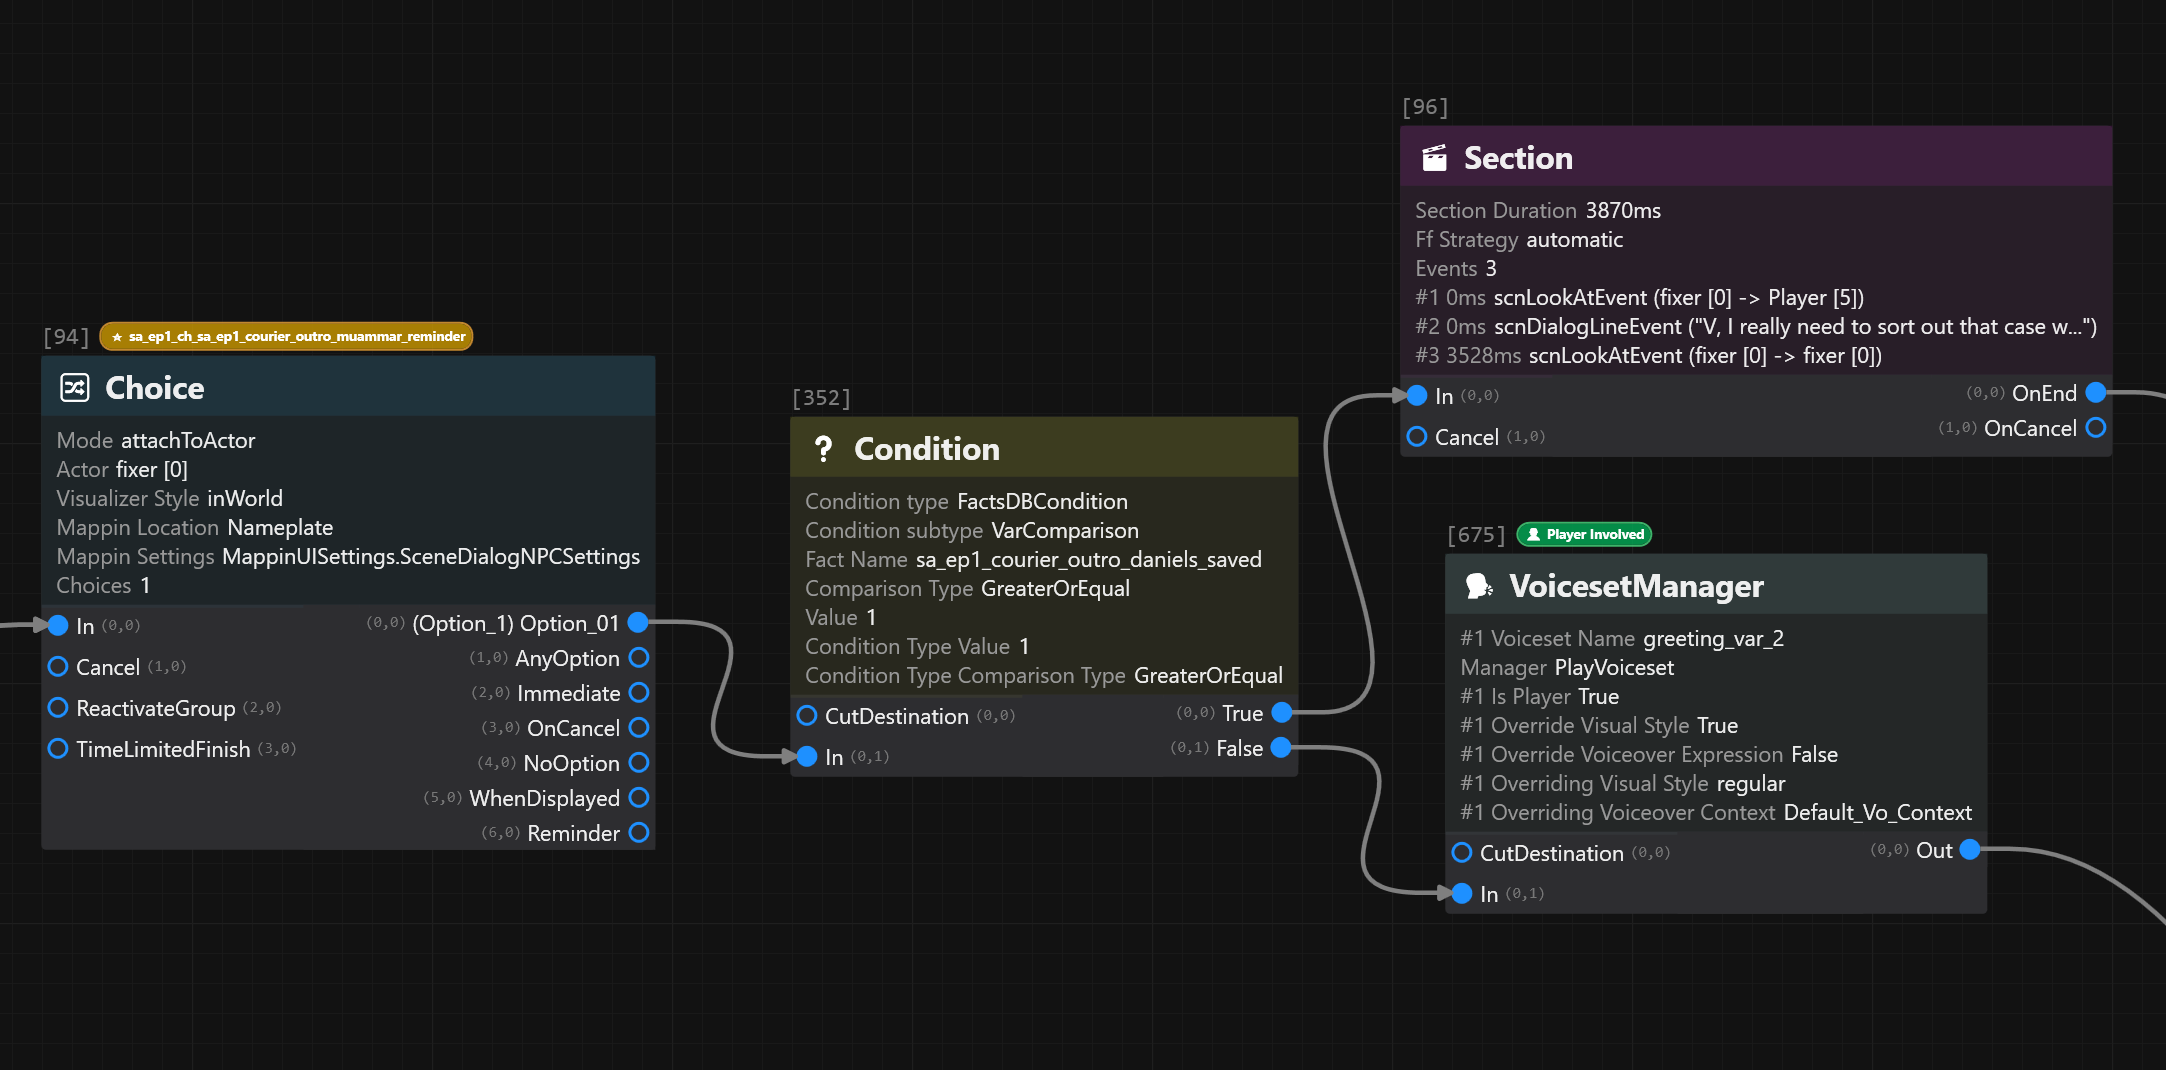Screen dimensions: 2166x1070
Task: Select the Reminder output socket on Choice
Action: click(639, 833)
